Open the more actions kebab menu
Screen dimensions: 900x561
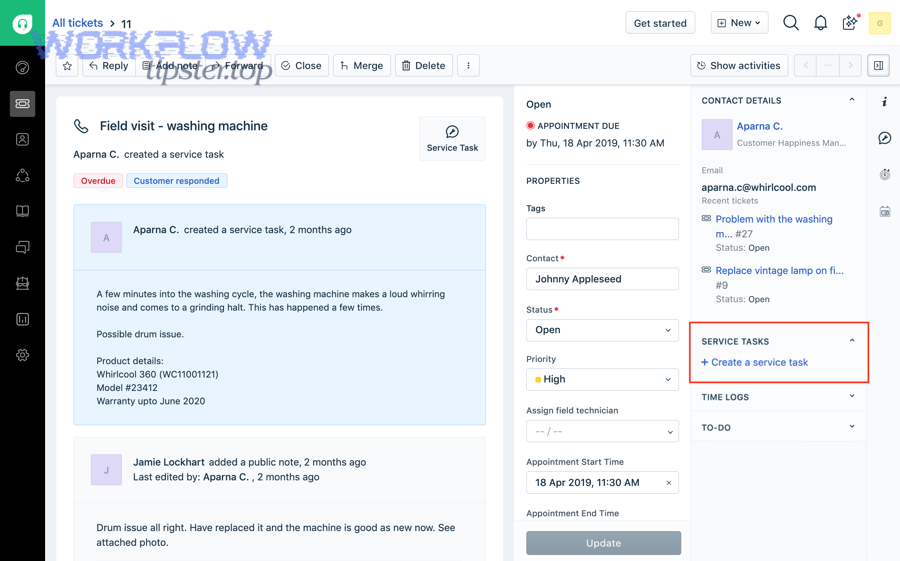tap(468, 66)
